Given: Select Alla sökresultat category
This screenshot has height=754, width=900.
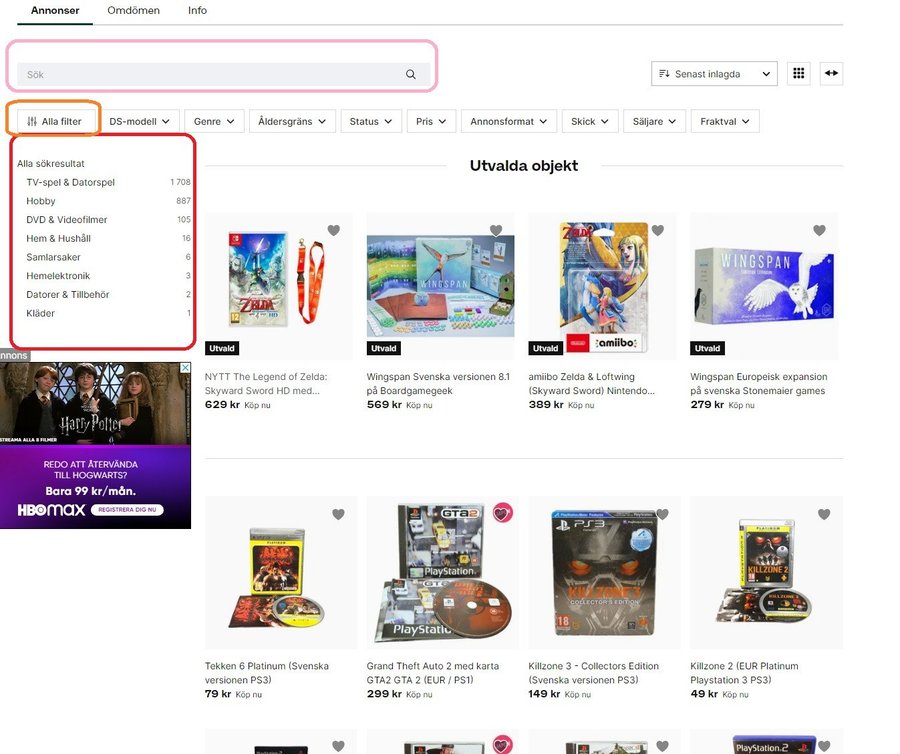Looking at the screenshot, I should (x=51, y=164).
